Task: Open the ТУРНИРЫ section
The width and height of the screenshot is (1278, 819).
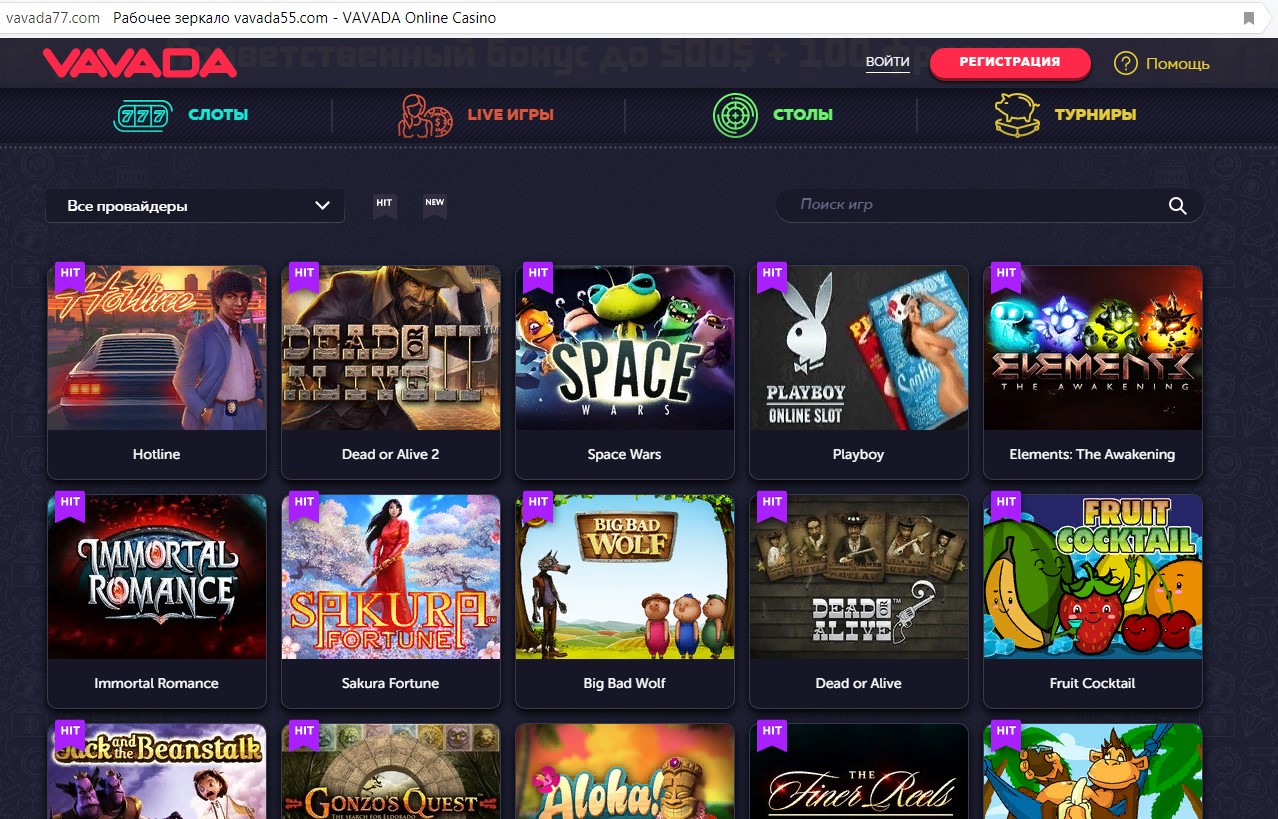Action: (1095, 115)
